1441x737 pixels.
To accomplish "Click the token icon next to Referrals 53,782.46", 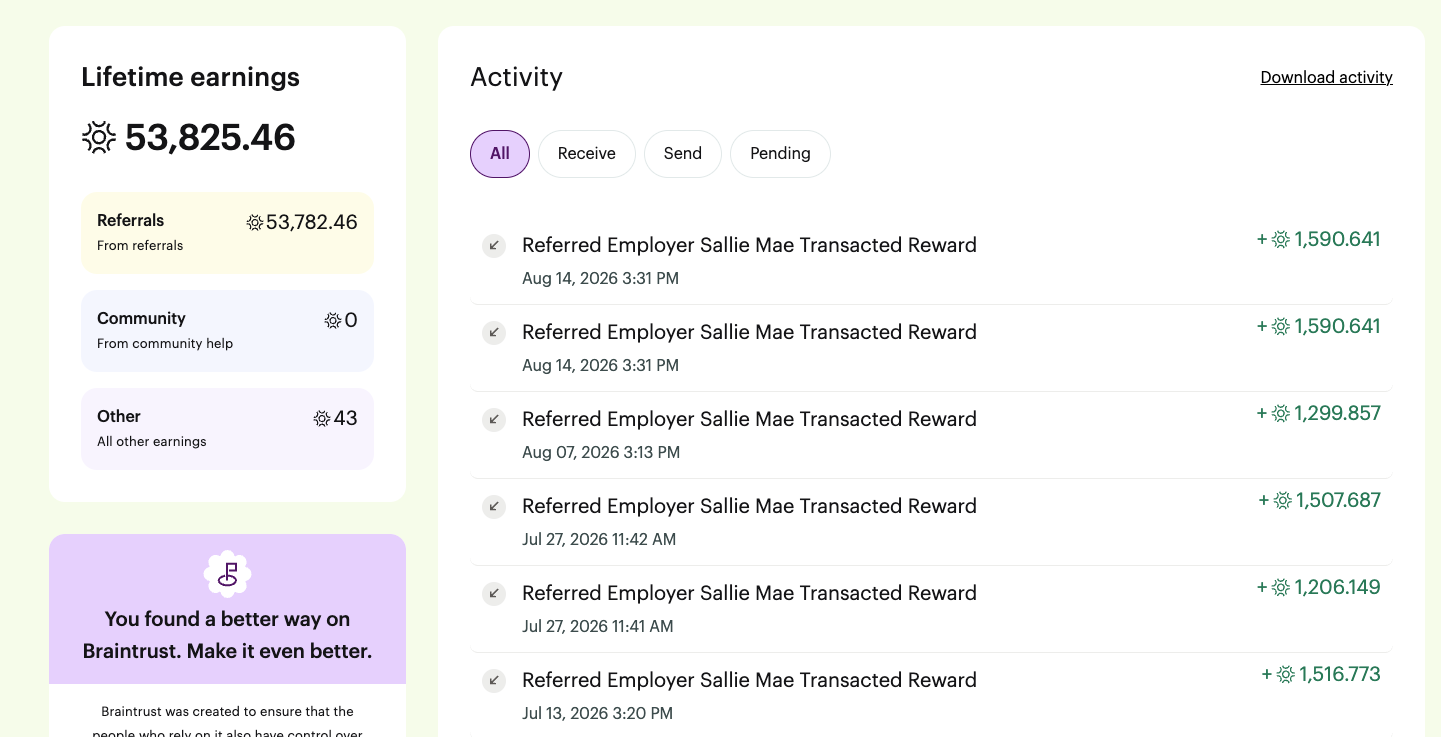I will pos(255,223).
